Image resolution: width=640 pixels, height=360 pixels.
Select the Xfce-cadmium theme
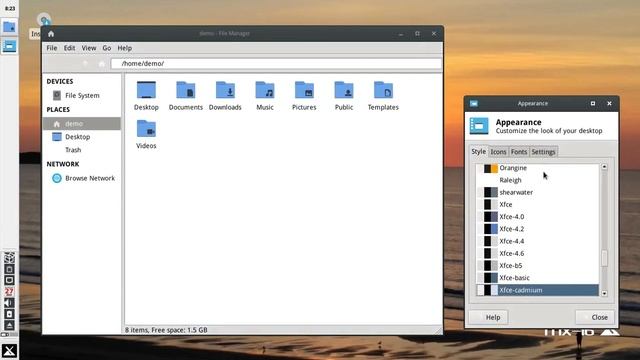click(537, 290)
